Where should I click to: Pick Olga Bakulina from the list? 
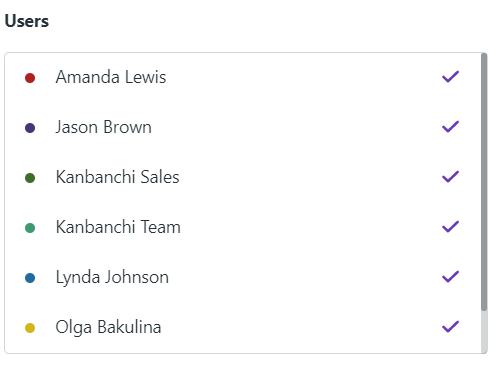click(108, 327)
